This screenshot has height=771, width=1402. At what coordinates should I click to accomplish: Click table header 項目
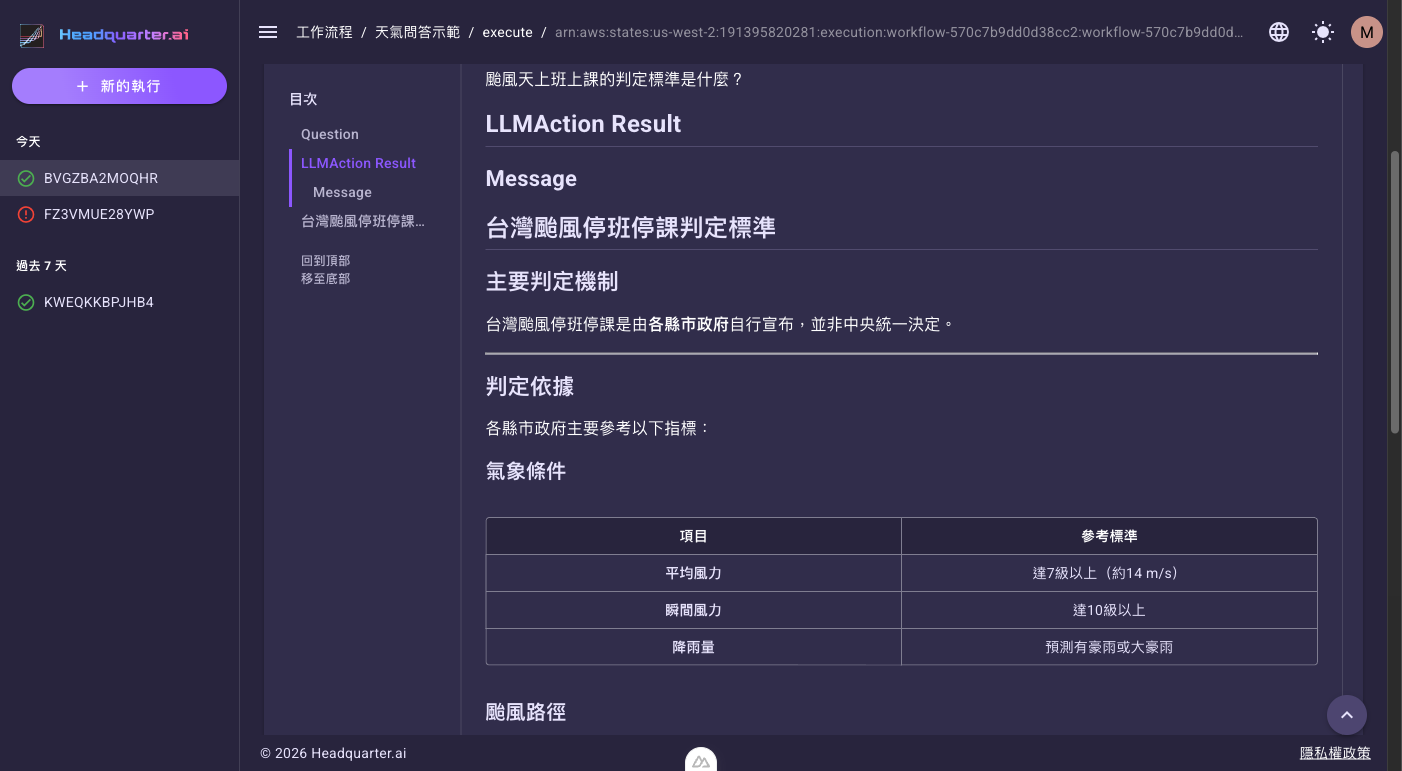[694, 536]
